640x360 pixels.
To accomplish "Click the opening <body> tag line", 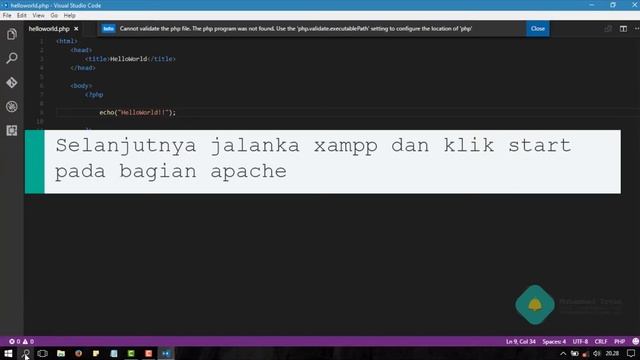I will point(81,86).
